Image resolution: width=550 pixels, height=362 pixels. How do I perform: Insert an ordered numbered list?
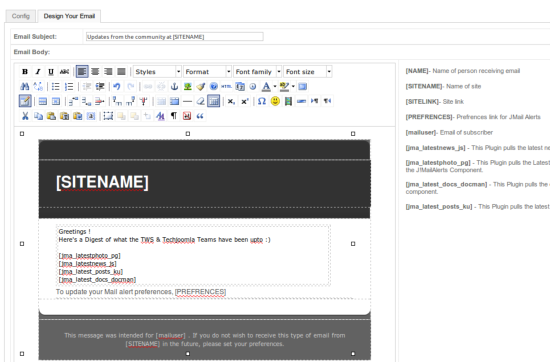69,86
